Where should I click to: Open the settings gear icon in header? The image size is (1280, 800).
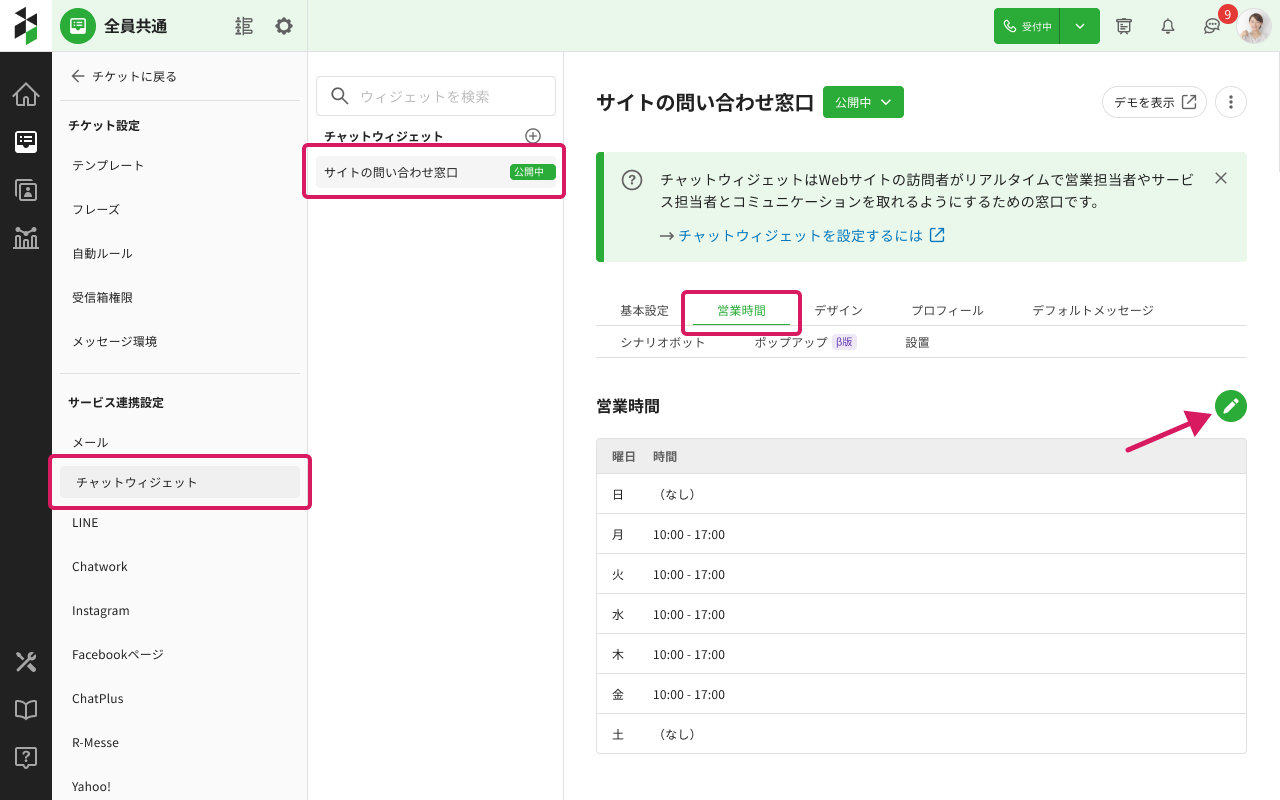point(284,26)
